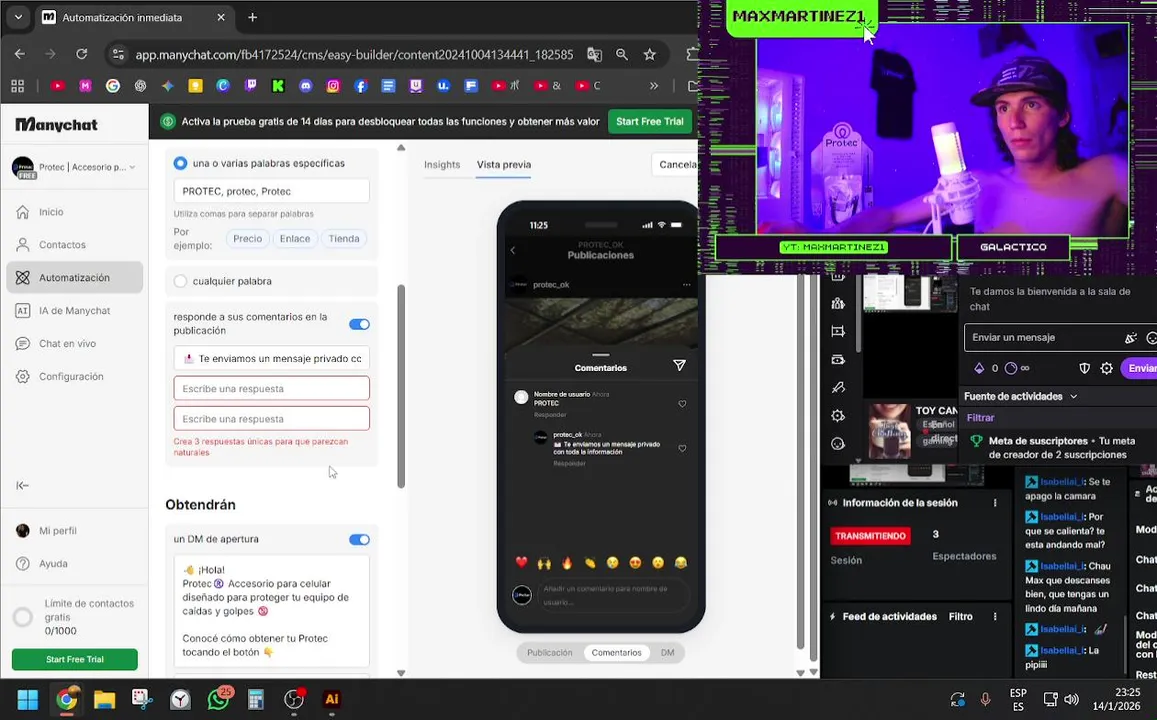Click fire emoji in preview
1157x720 pixels.
pos(567,563)
